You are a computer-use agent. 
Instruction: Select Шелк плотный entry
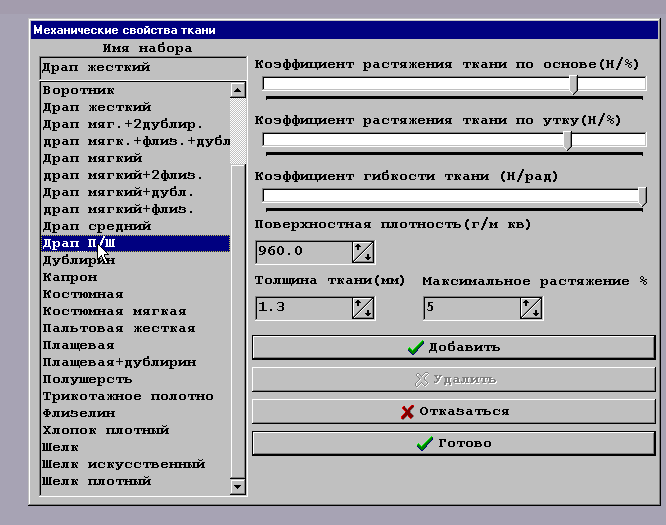point(135,481)
